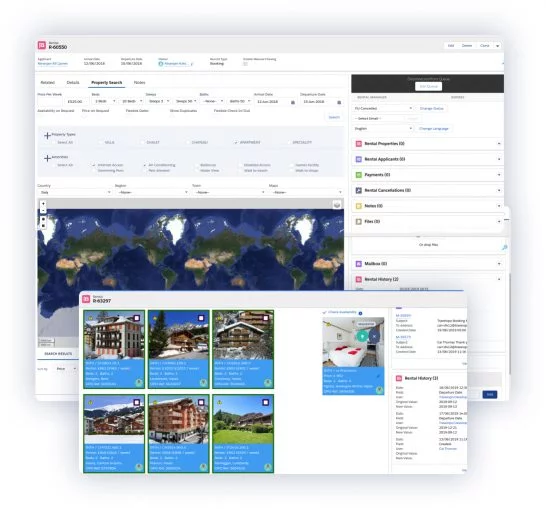Open the bedroom thumbnail with red pillows
Viewport: 546px width, 509px height.
353,342
